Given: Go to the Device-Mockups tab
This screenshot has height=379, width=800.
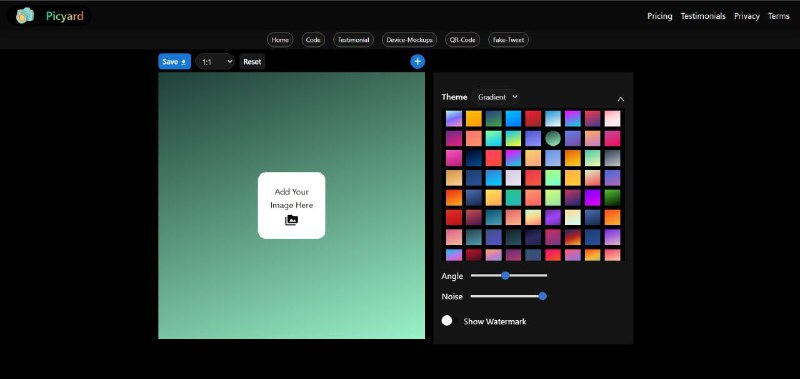Looking at the screenshot, I should coord(409,40).
